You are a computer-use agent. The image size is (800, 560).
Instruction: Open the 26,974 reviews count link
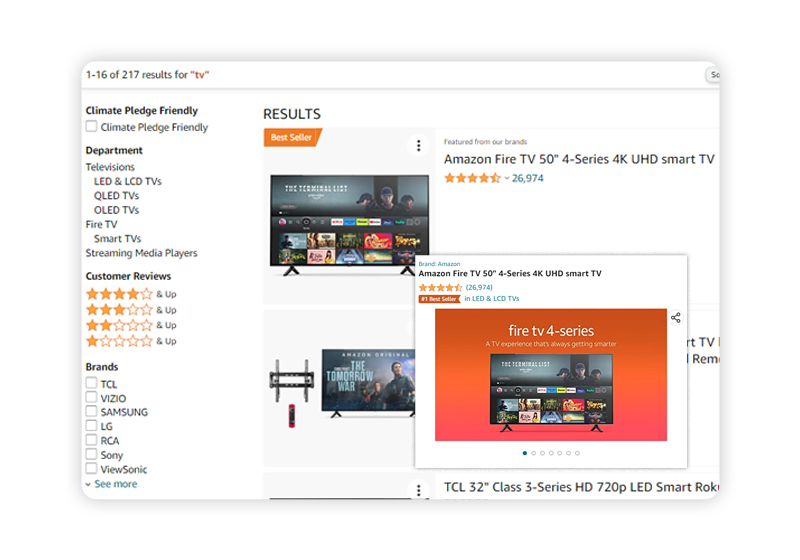coord(528,178)
